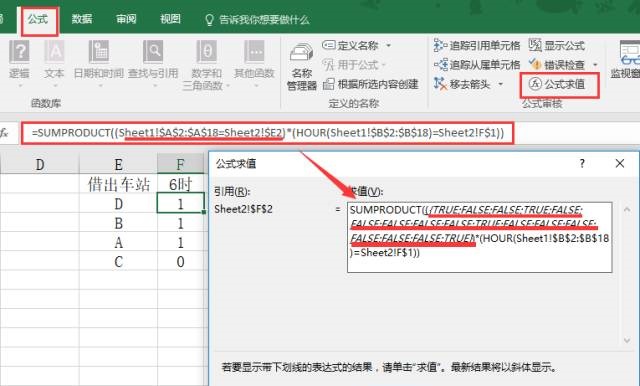The width and height of the screenshot is (640, 386).
Task: Open the 名称管理器 Name Manager
Action: (x=302, y=67)
